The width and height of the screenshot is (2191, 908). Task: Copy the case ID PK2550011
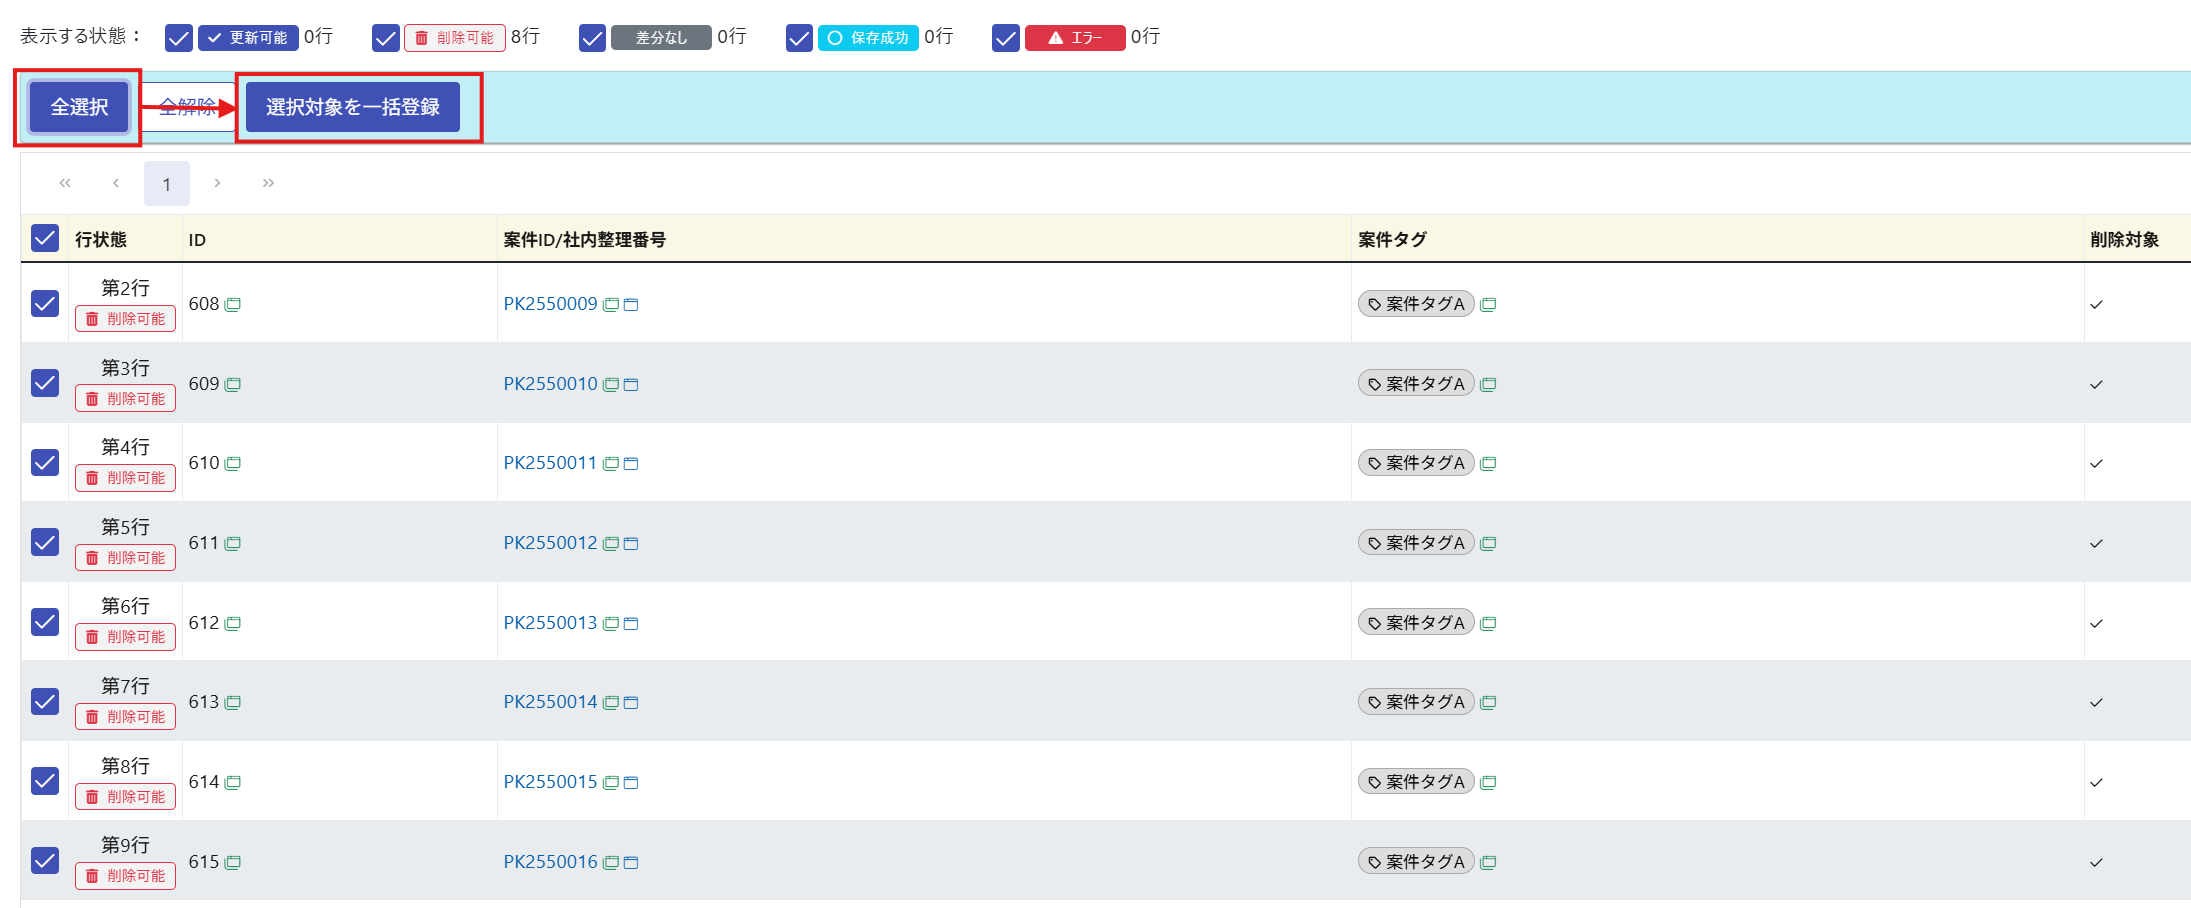(611, 464)
